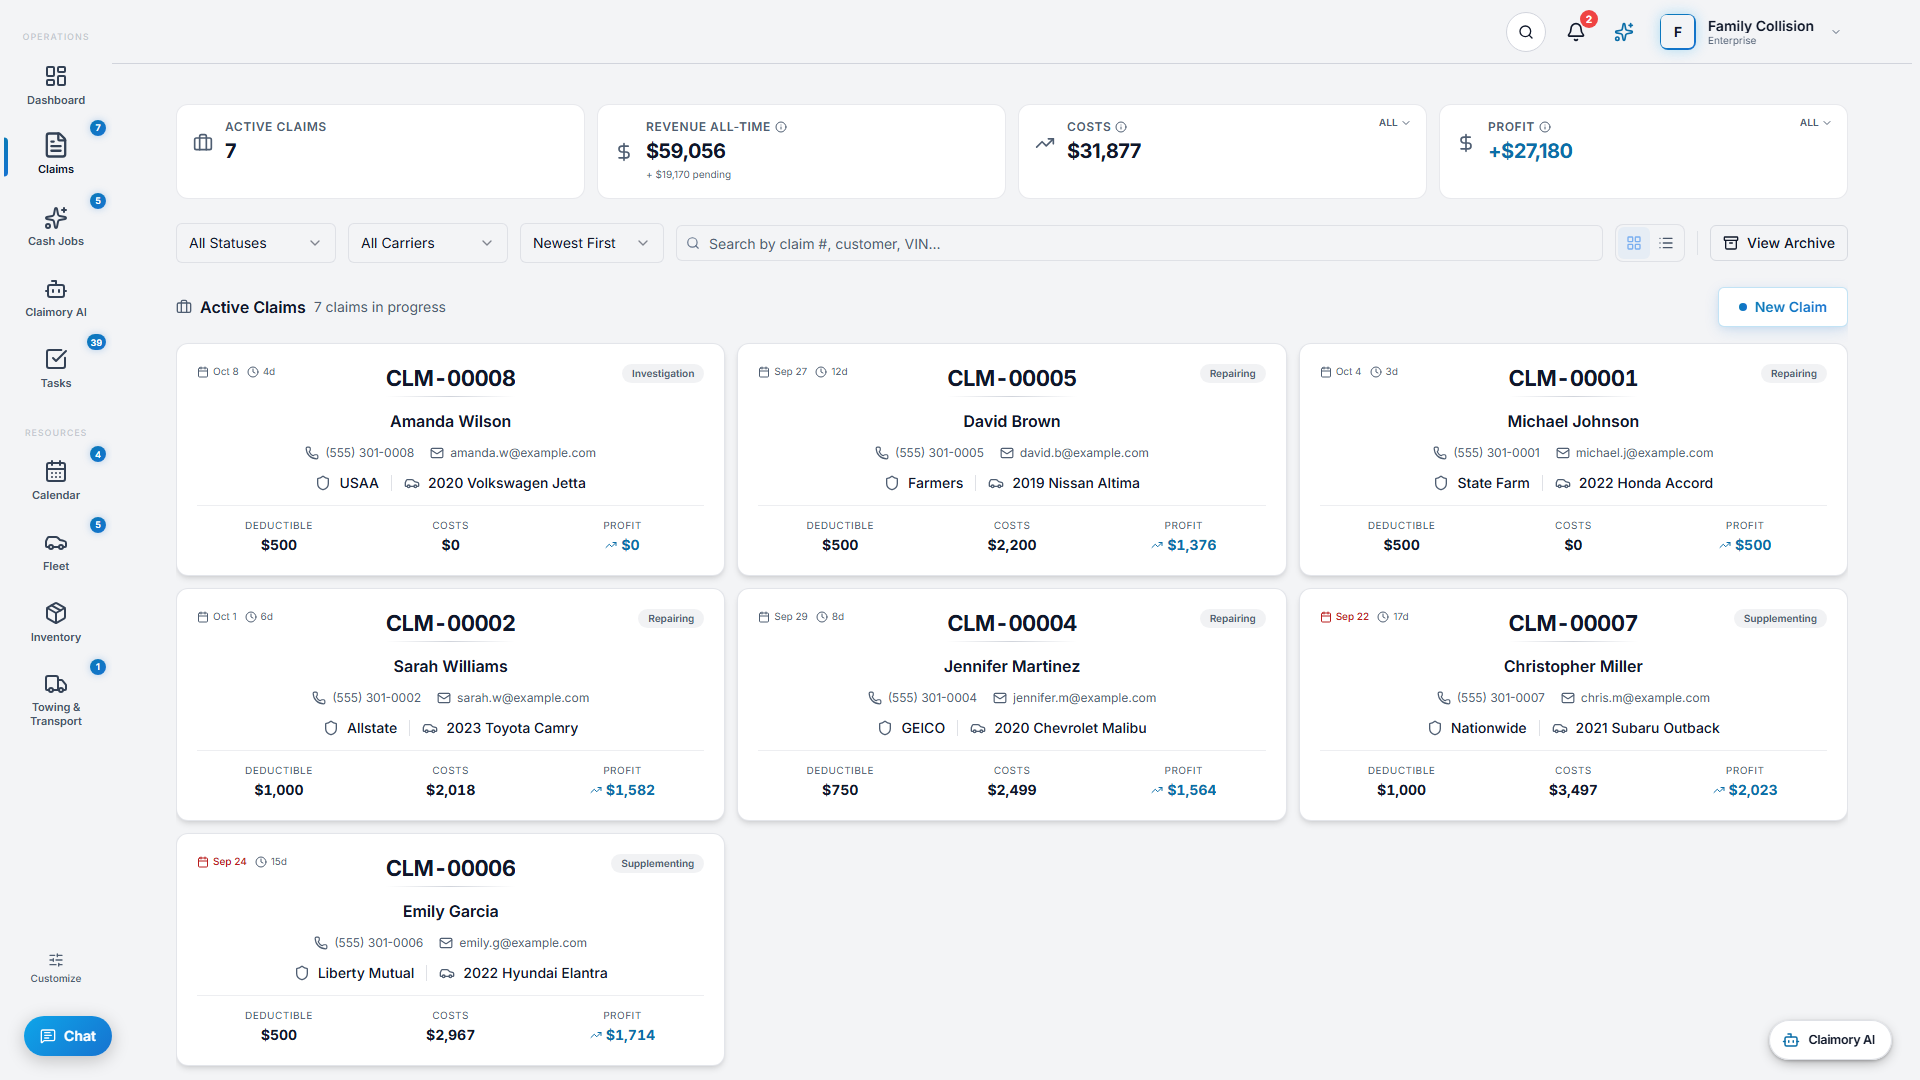Screen dimensions: 1920x1080
Task: Open the floating Claimory AI button
Action: (x=1830, y=1040)
